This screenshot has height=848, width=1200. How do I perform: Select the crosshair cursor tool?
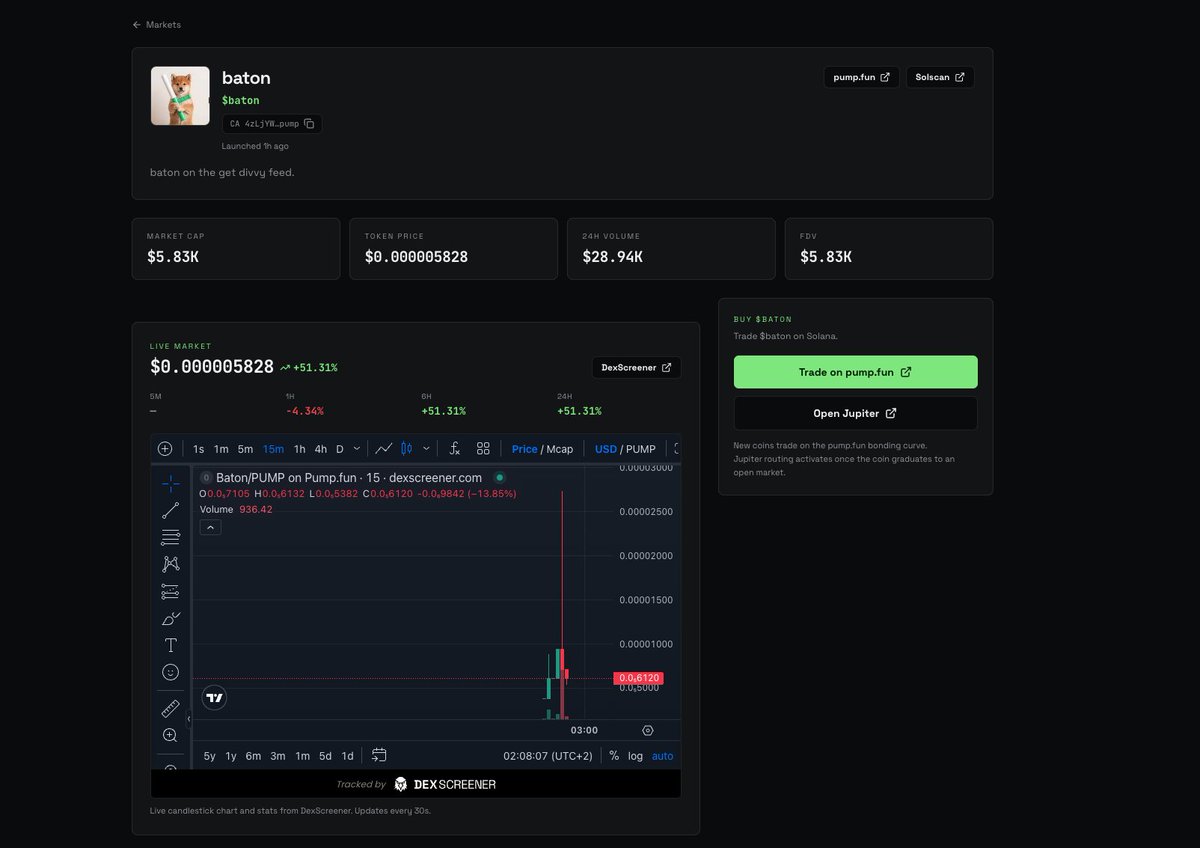170,483
